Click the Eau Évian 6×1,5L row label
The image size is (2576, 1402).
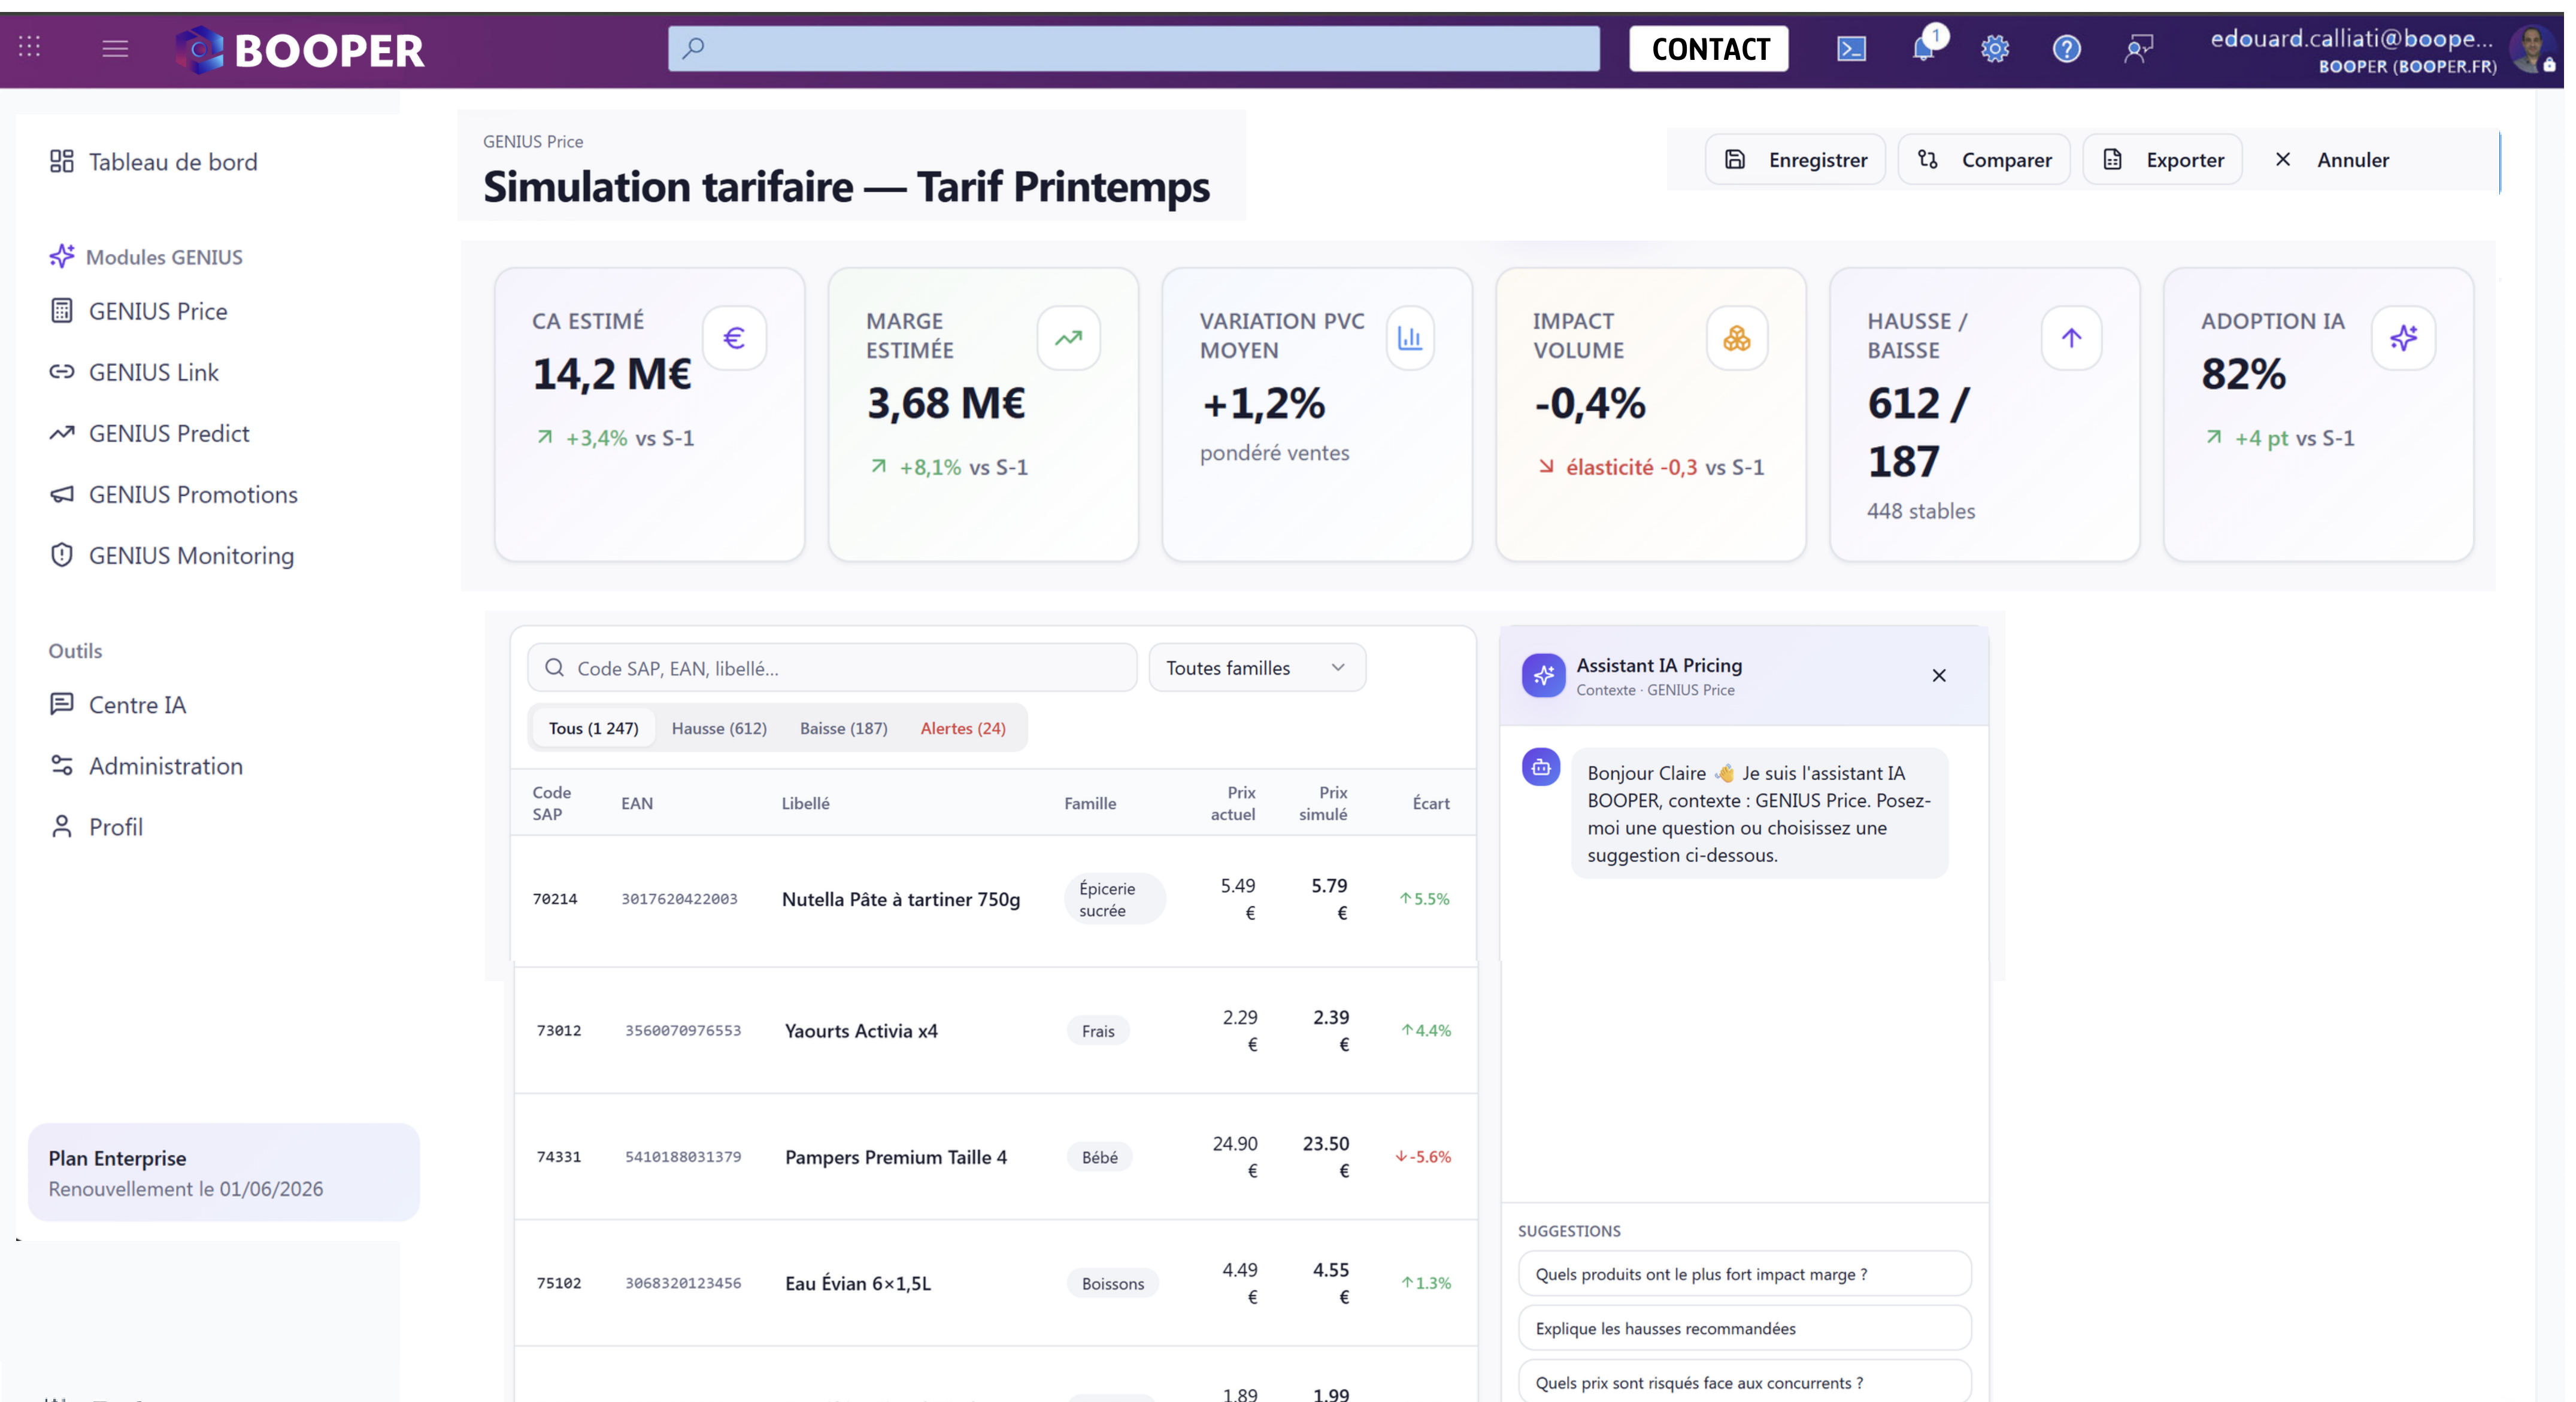coord(858,1283)
